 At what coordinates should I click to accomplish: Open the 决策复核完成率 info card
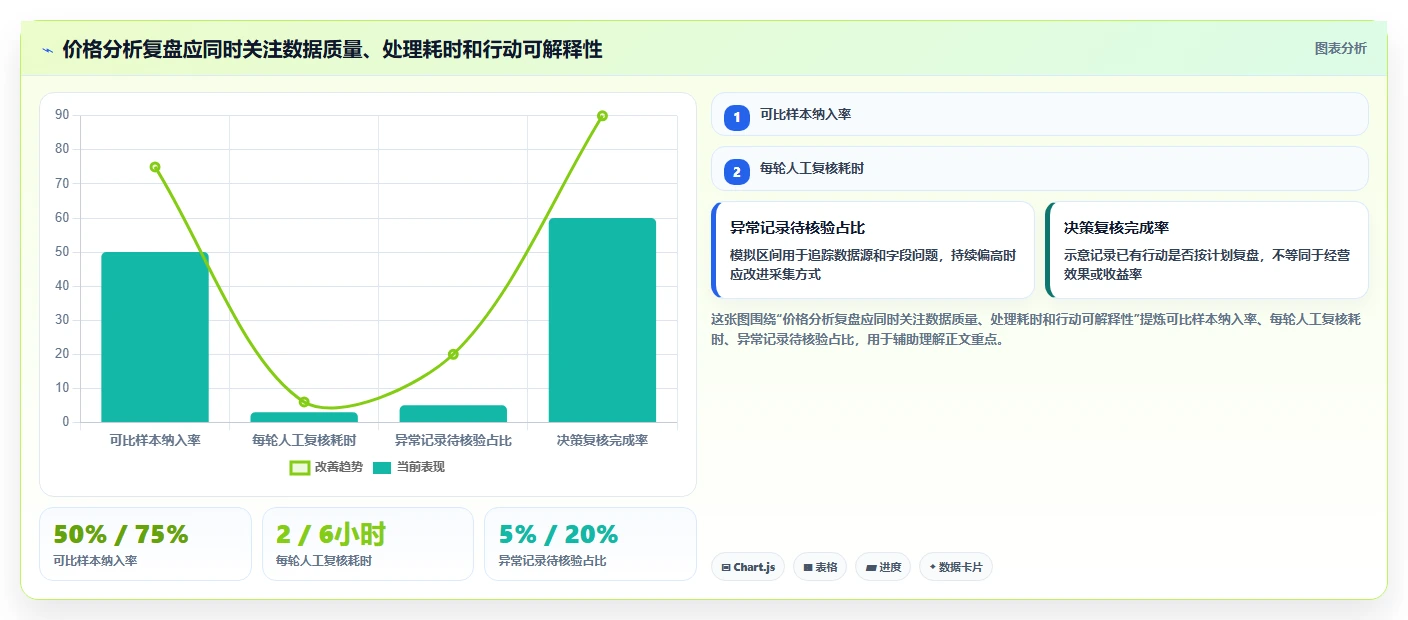coord(1207,250)
